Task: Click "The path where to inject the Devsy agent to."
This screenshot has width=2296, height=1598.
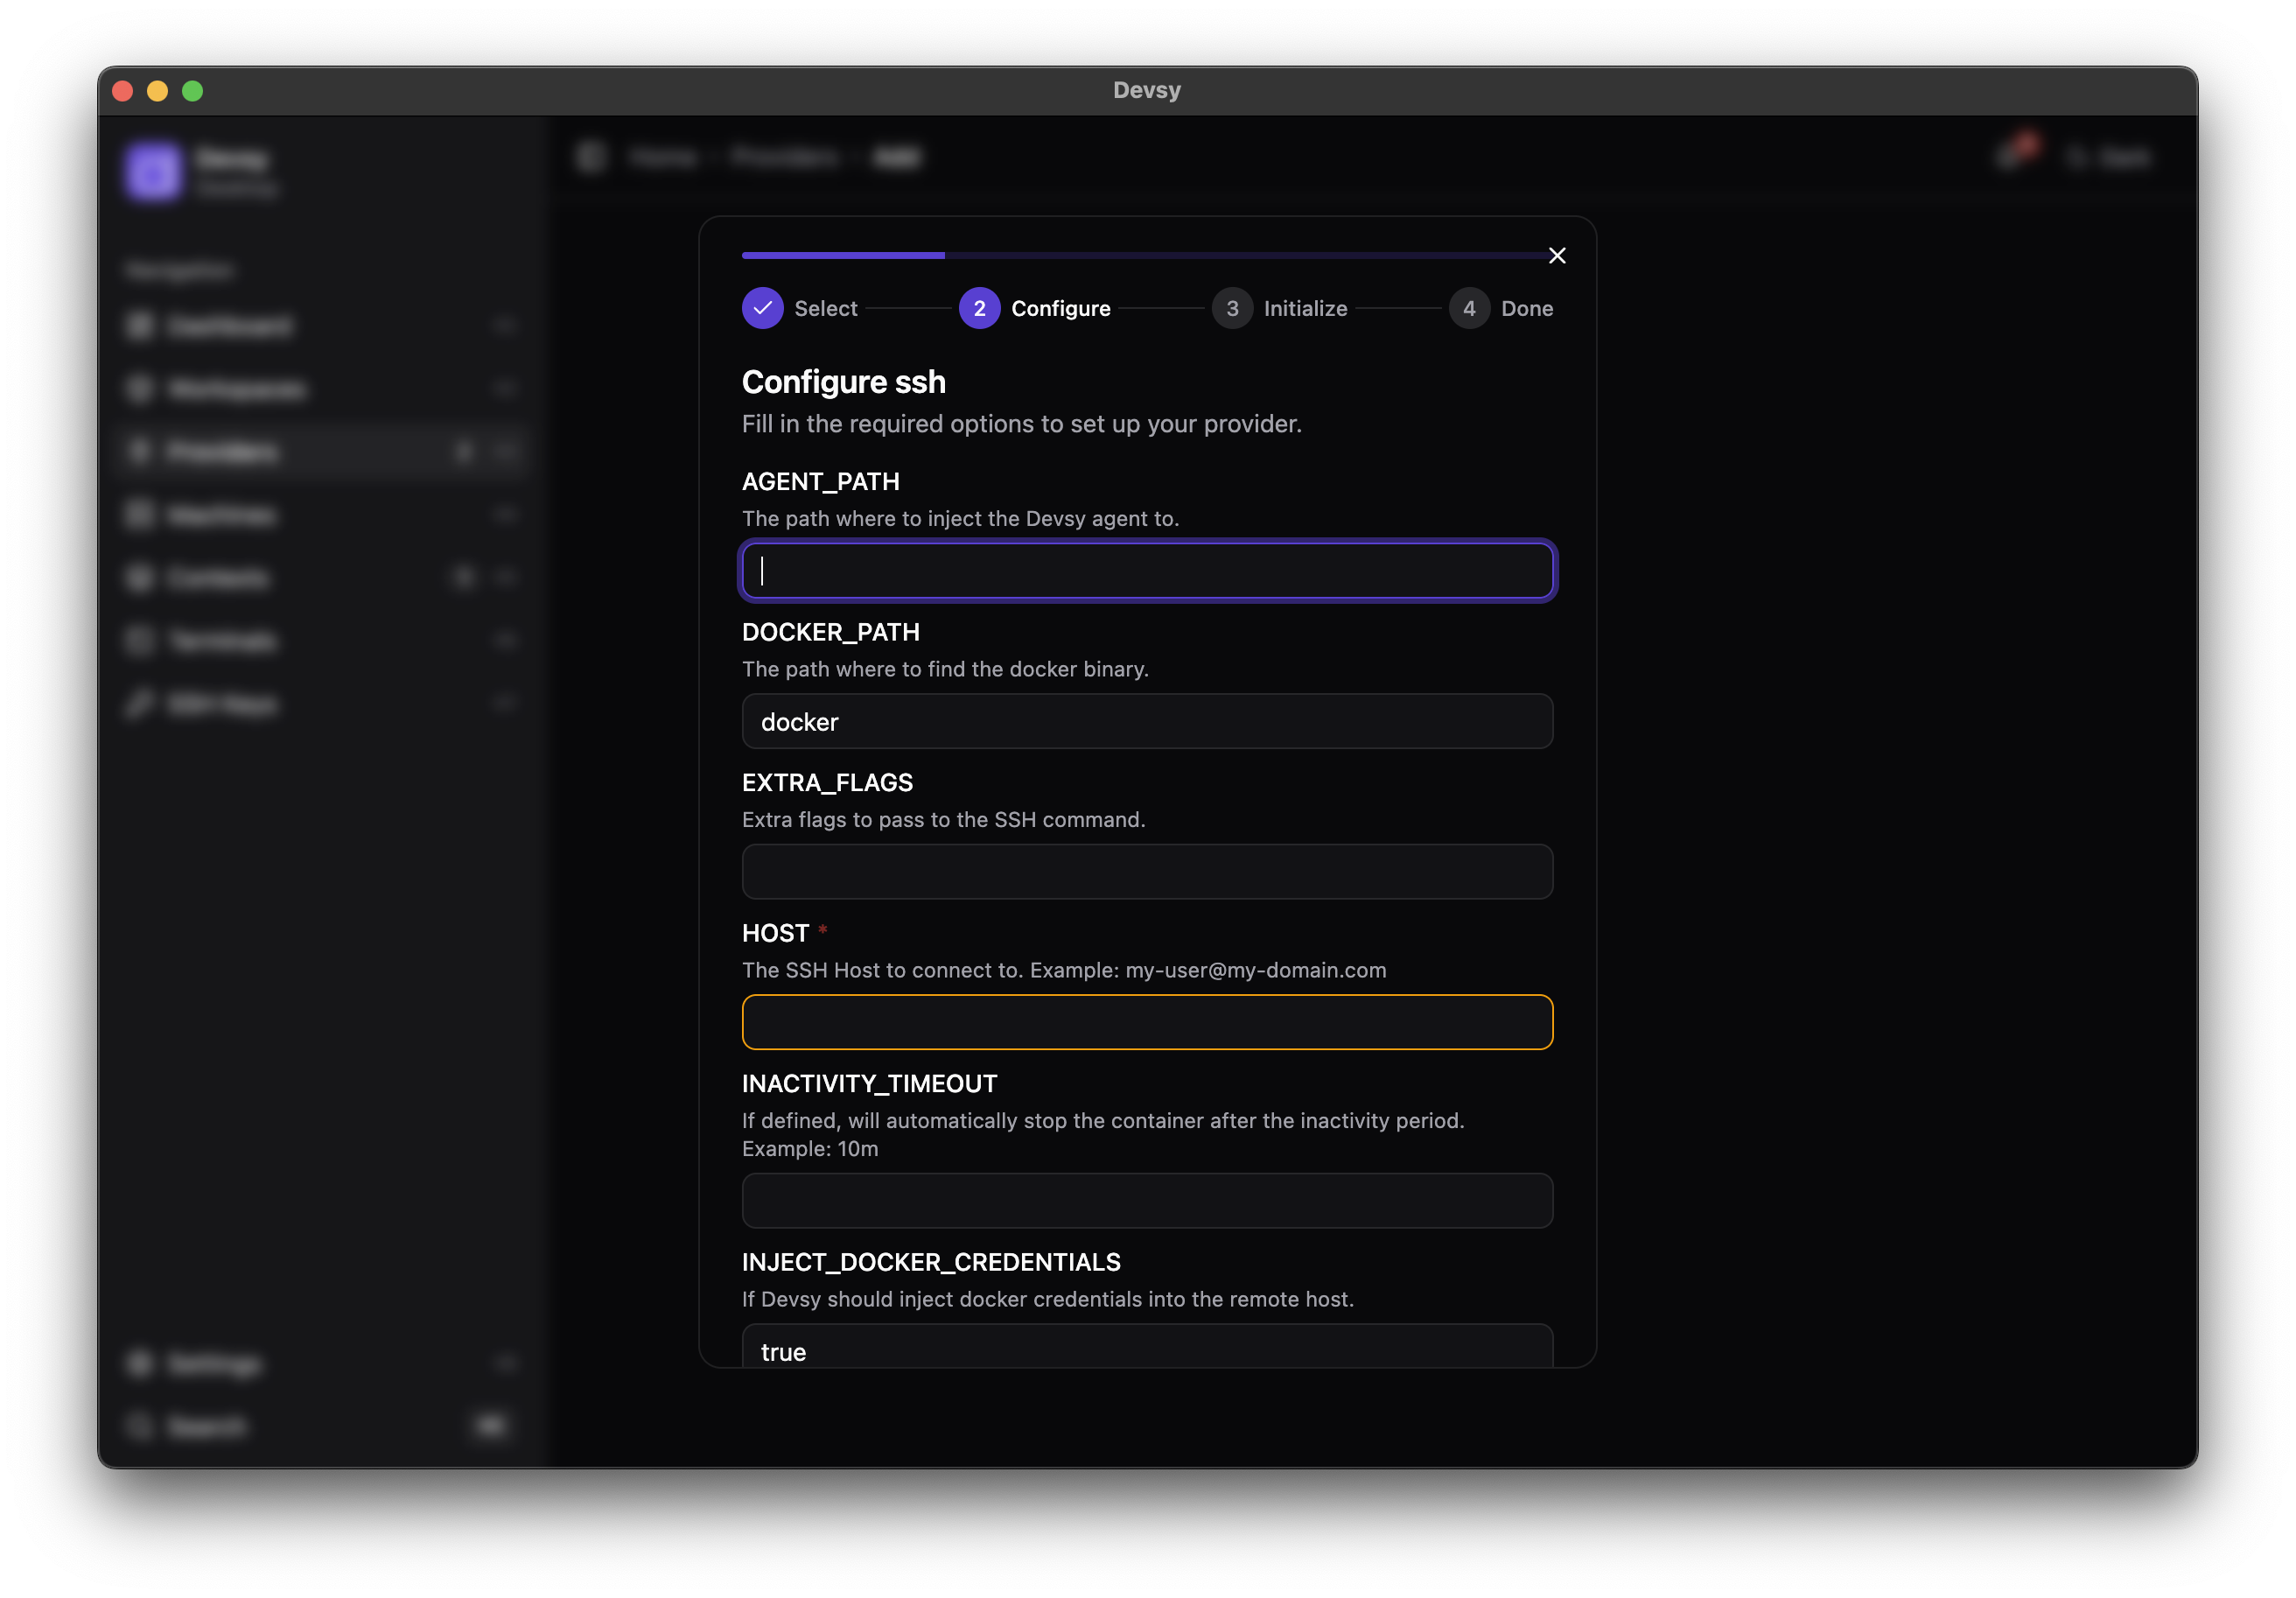Action: pyautogui.click(x=961, y=519)
